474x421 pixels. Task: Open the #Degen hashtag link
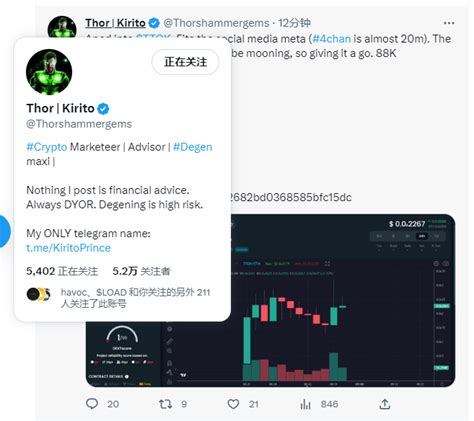[x=193, y=147]
